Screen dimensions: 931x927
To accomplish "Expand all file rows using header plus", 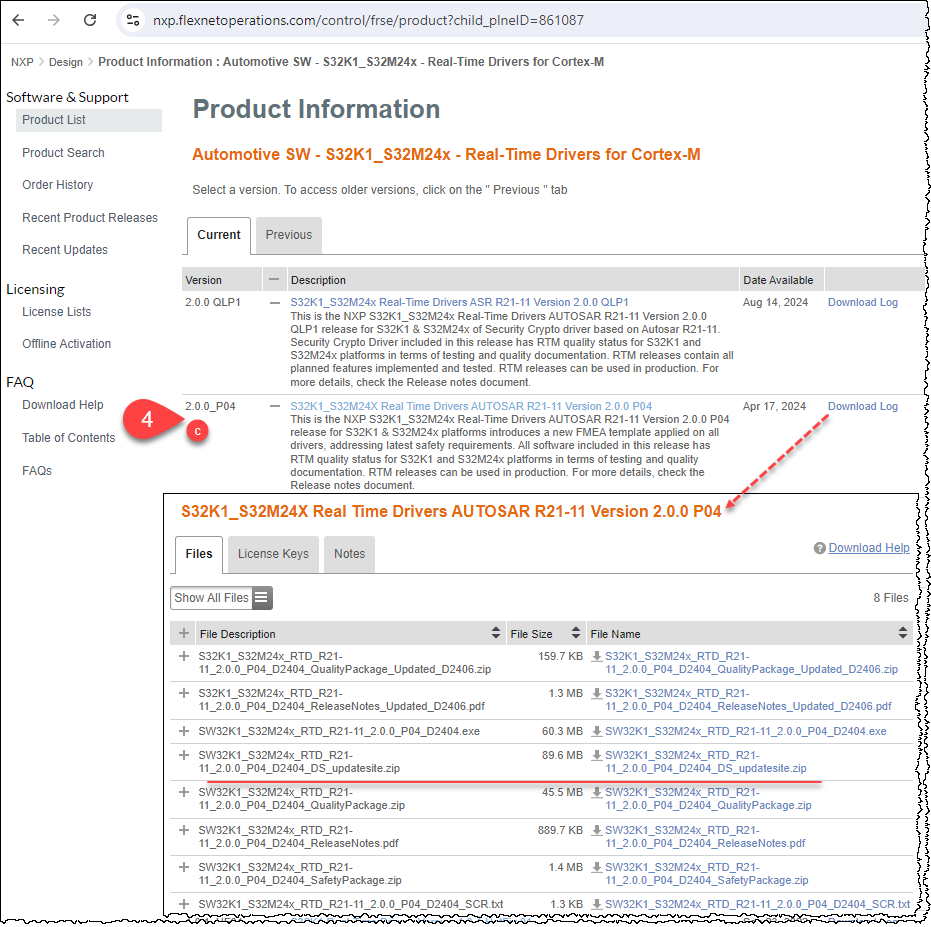I will [x=183, y=633].
